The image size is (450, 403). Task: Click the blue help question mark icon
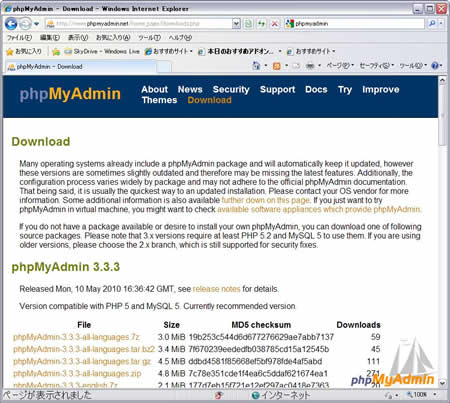click(x=435, y=66)
